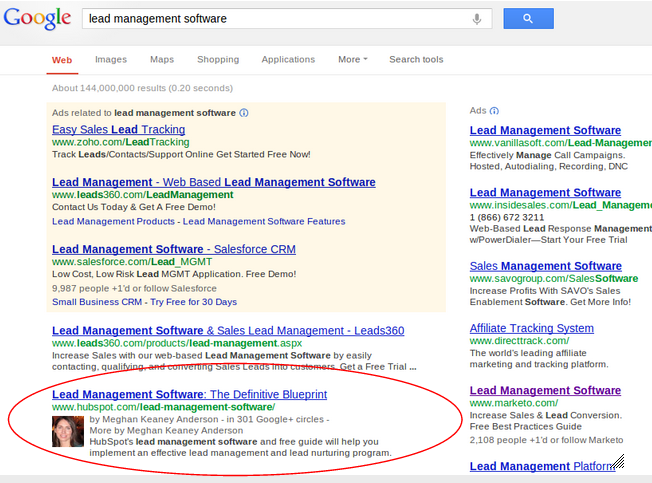This screenshot has height=483, width=652.
Task: Click '9,987 people +1'd or follow Salesforce'
Action: 134,288
